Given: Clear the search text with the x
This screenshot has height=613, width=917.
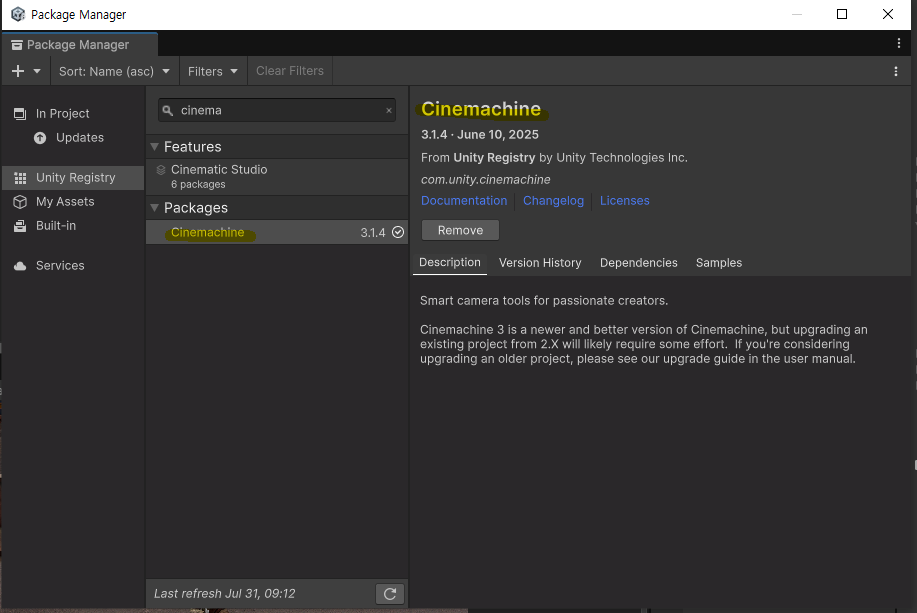Looking at the screenshot, I should tap(389, 111).
